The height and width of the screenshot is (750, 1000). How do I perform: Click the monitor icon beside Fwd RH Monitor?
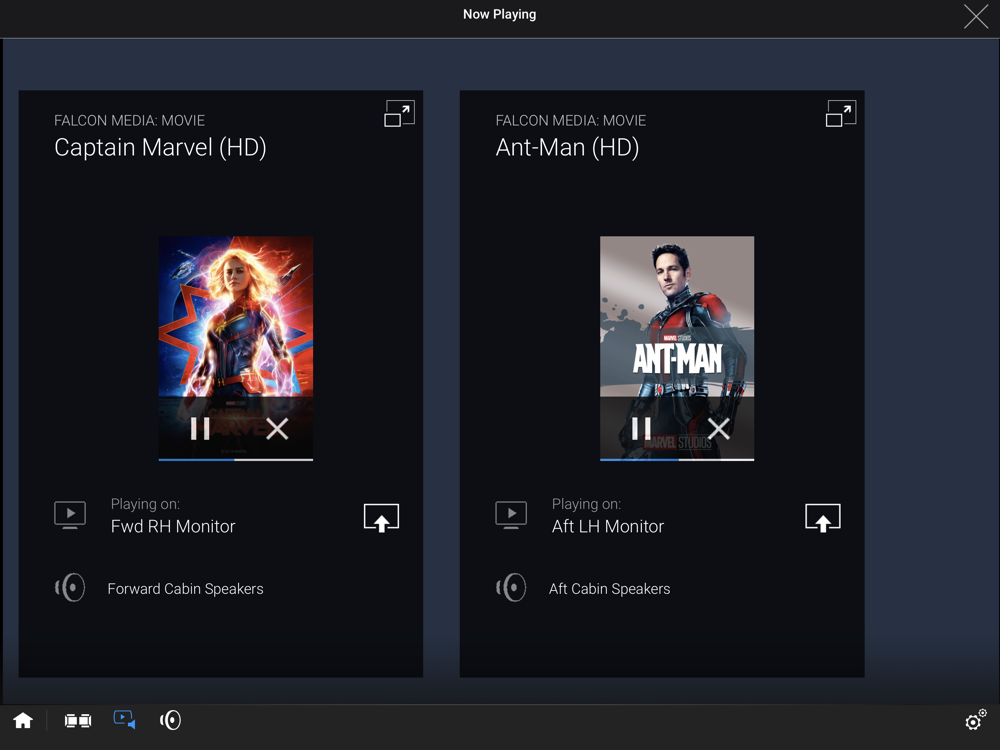(x=70, y=515)
